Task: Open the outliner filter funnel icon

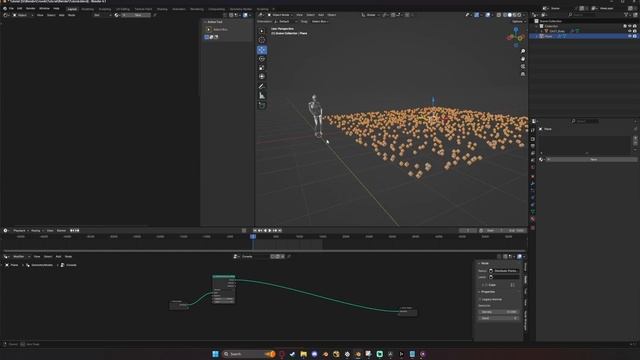Action: (x=627, y=15)
